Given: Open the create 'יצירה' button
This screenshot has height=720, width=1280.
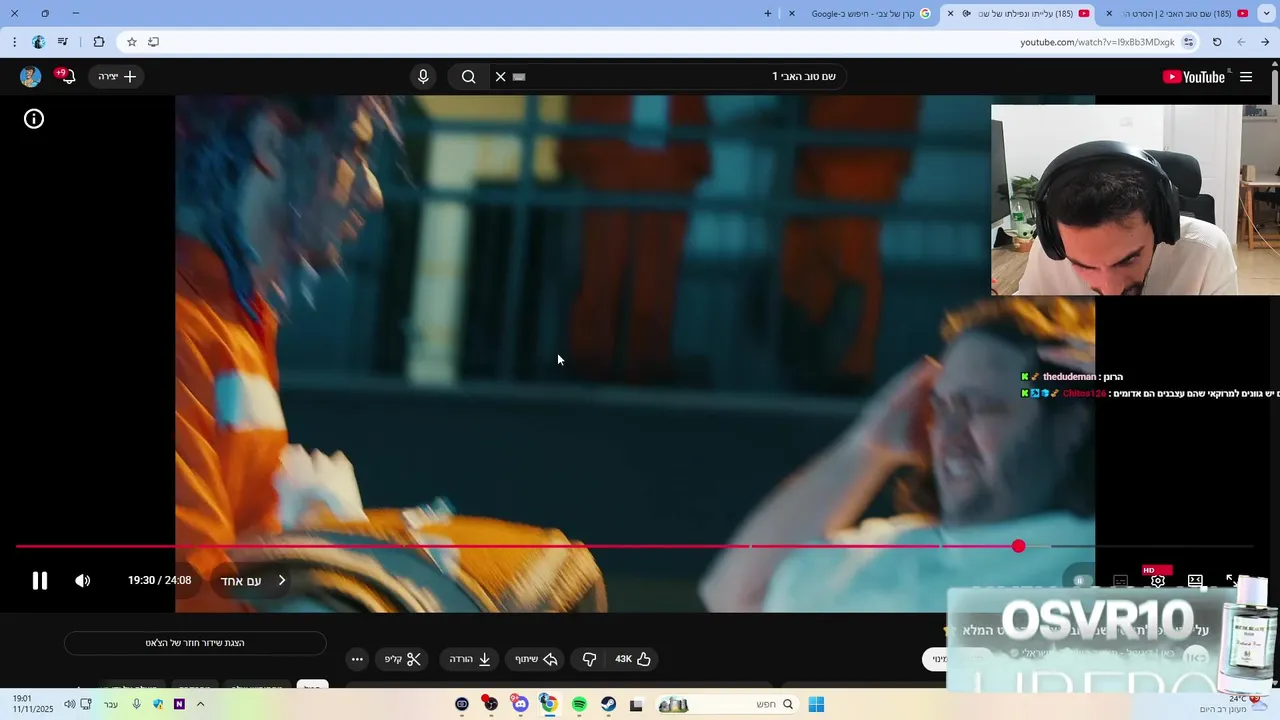Looking at the screenshot, I should pyautogui.click(x=117, y=77).
